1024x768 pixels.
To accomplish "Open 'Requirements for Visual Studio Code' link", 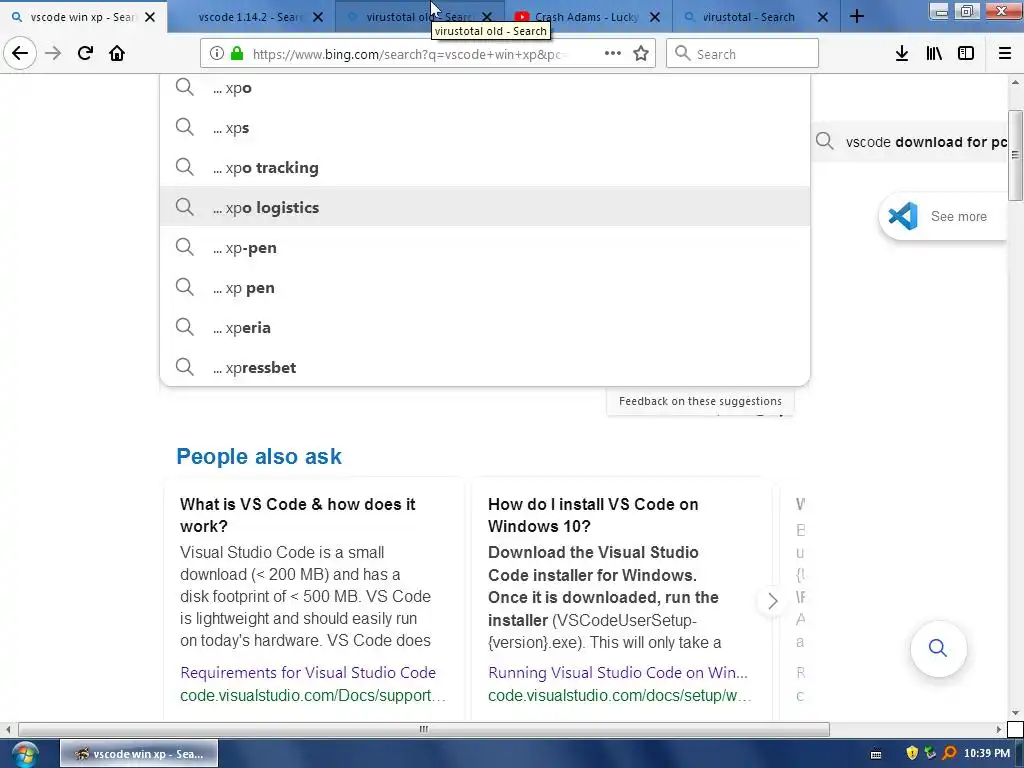I will (308, 673).
